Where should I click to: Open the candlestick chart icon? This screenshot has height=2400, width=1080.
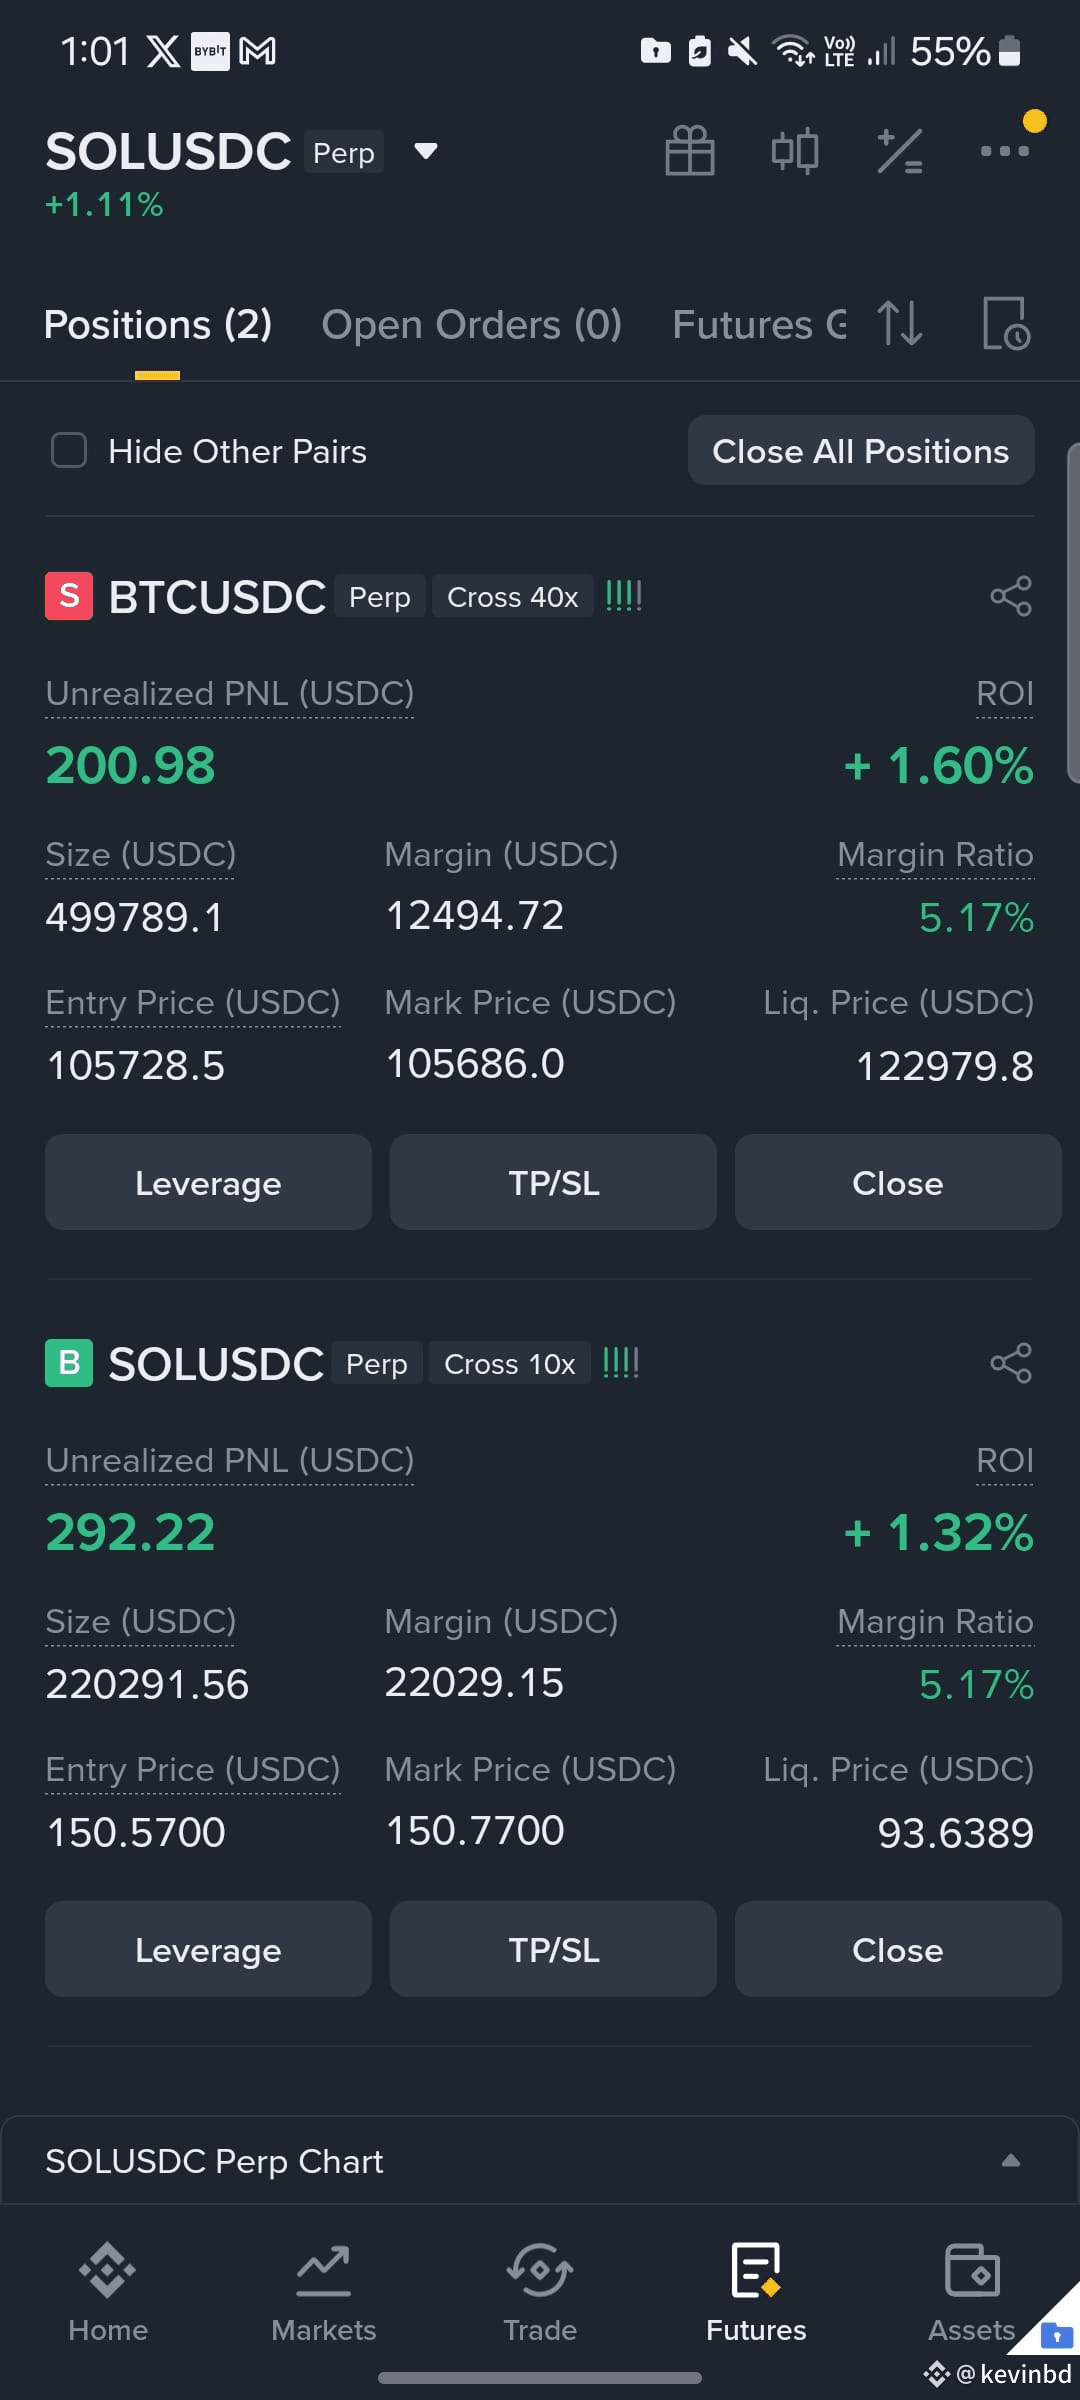[795, 151]
